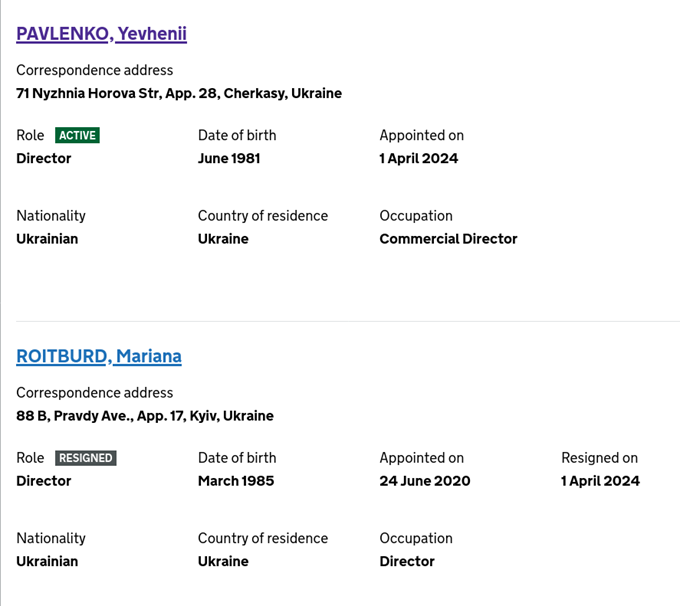Click the first Correspondence address label
The image size is (680, 606).
click(95, 70)
